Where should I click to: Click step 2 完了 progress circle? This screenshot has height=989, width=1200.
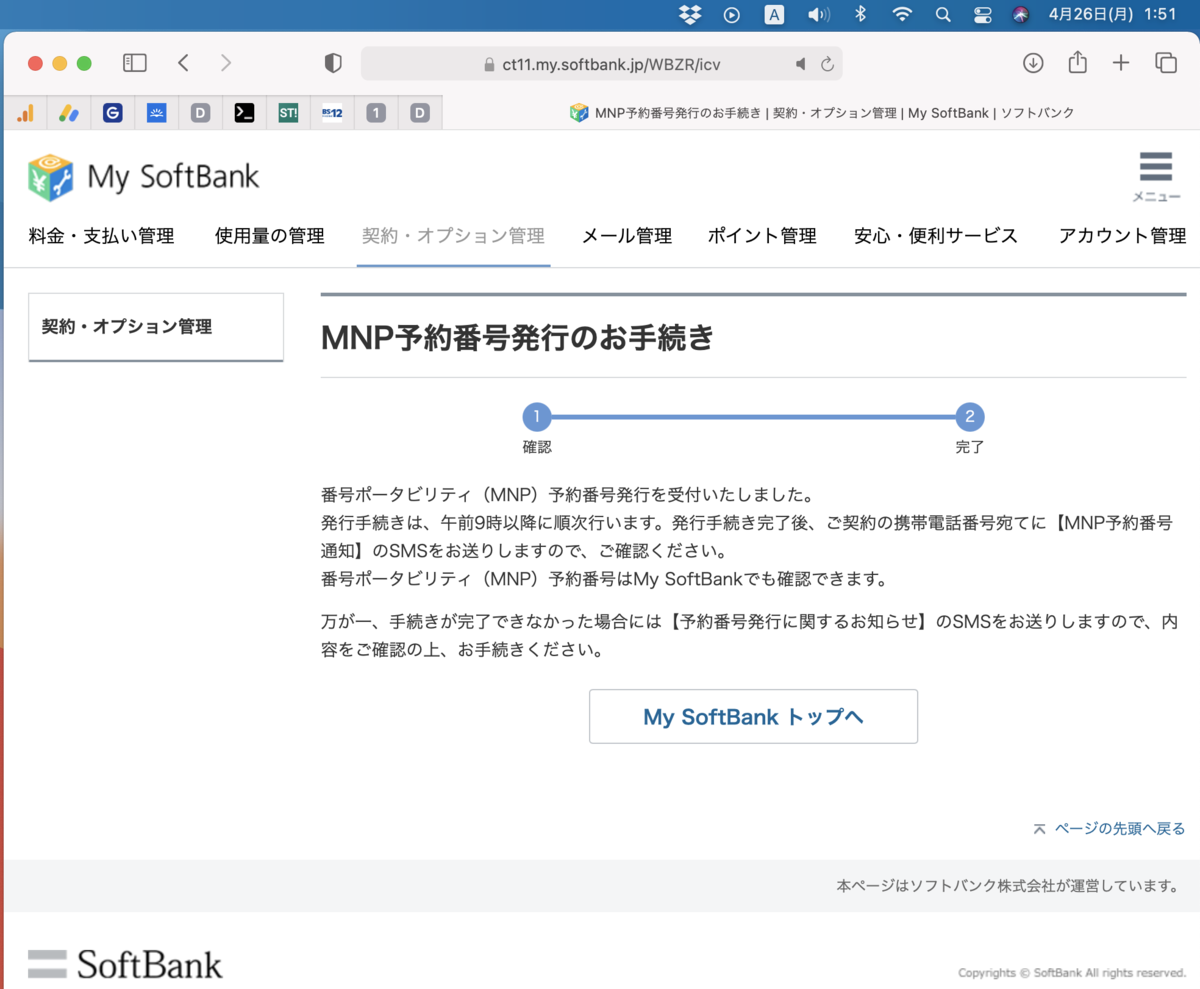pos(970,417)
